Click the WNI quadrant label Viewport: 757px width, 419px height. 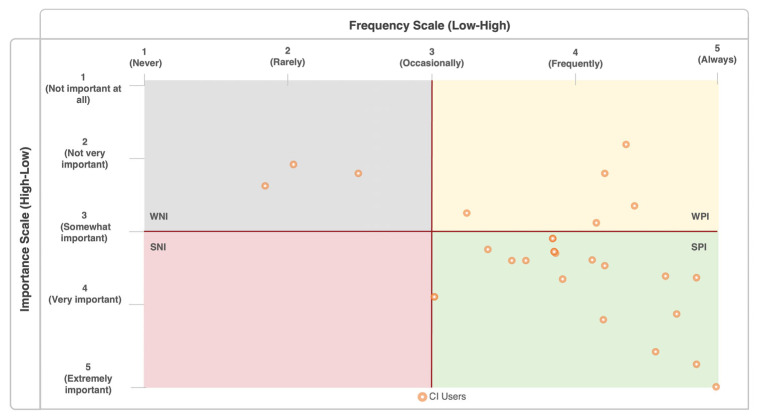(158, 217)
